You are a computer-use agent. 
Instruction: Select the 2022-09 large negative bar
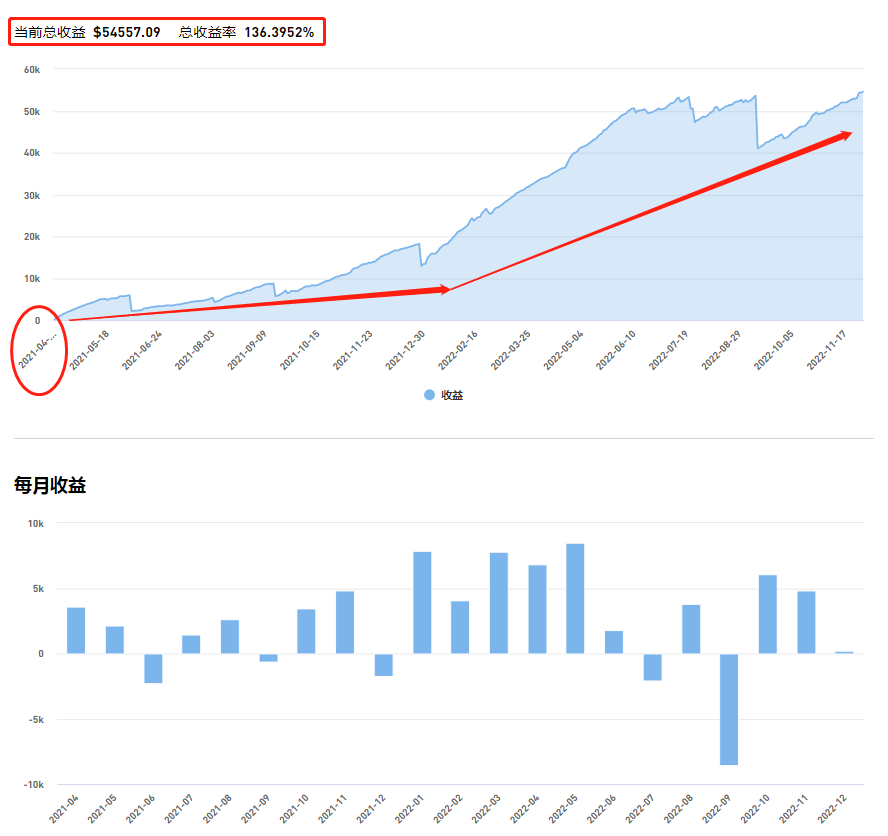729,709
